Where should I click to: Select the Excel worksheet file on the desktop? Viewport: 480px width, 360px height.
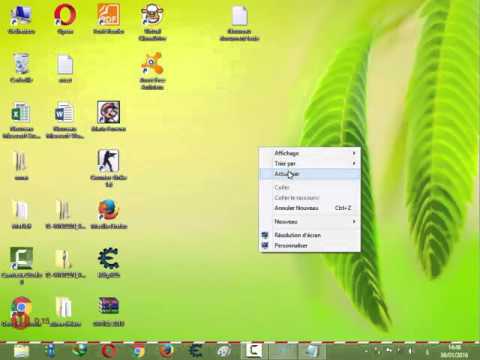click(21, 120)
